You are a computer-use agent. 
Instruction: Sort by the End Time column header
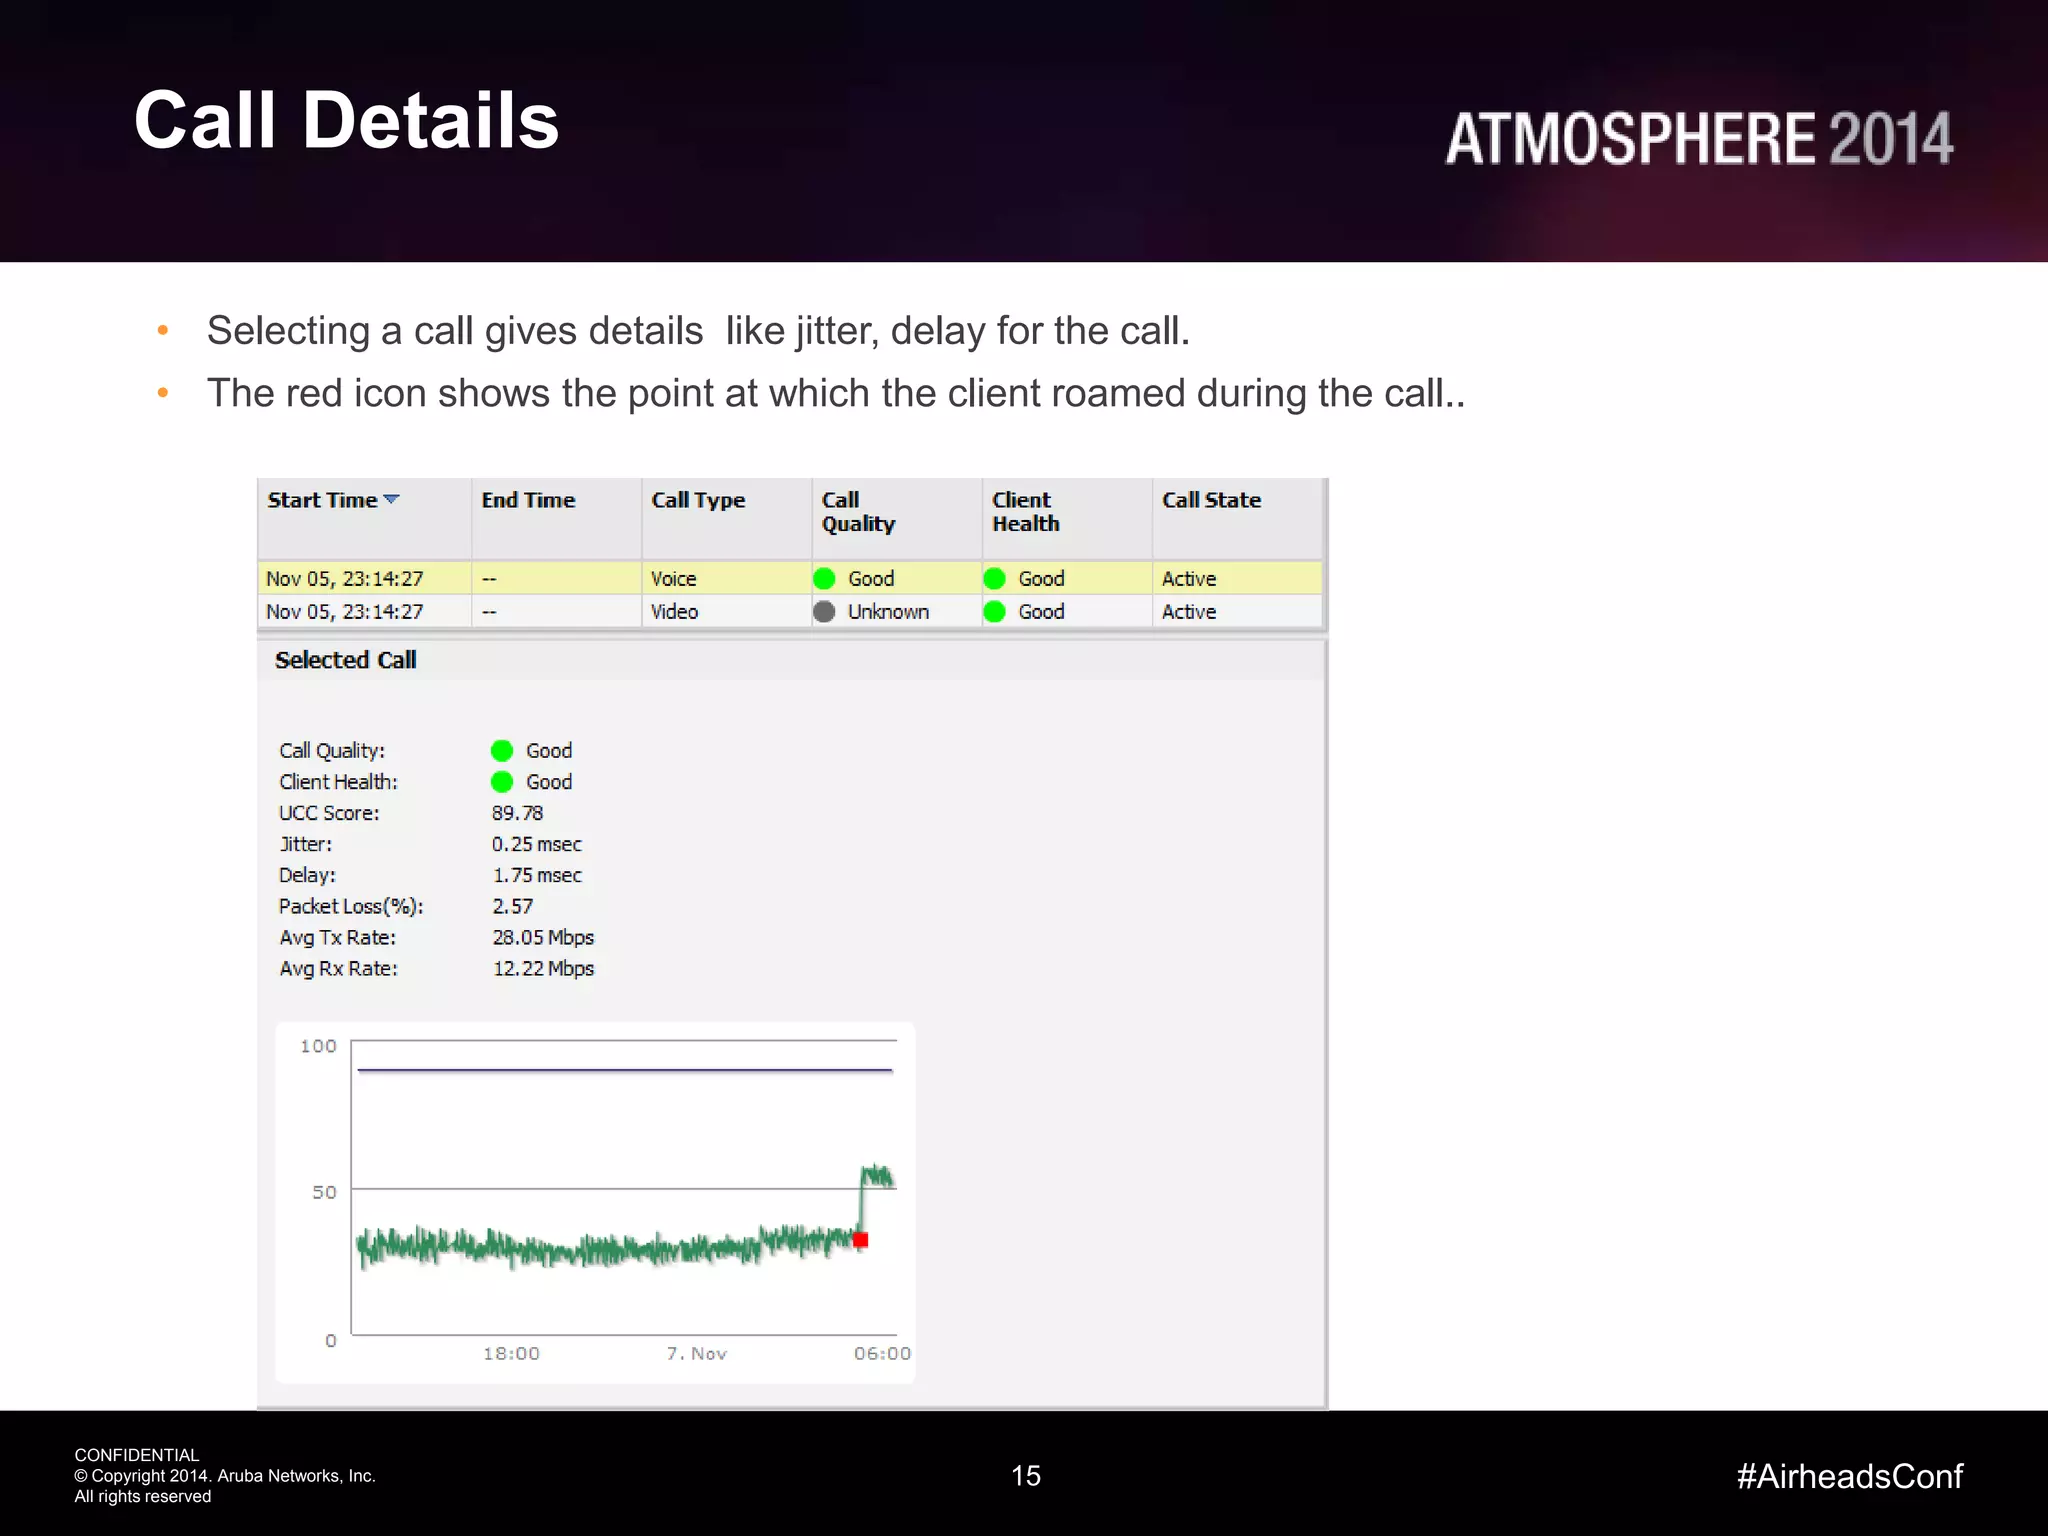coord(528,500)
